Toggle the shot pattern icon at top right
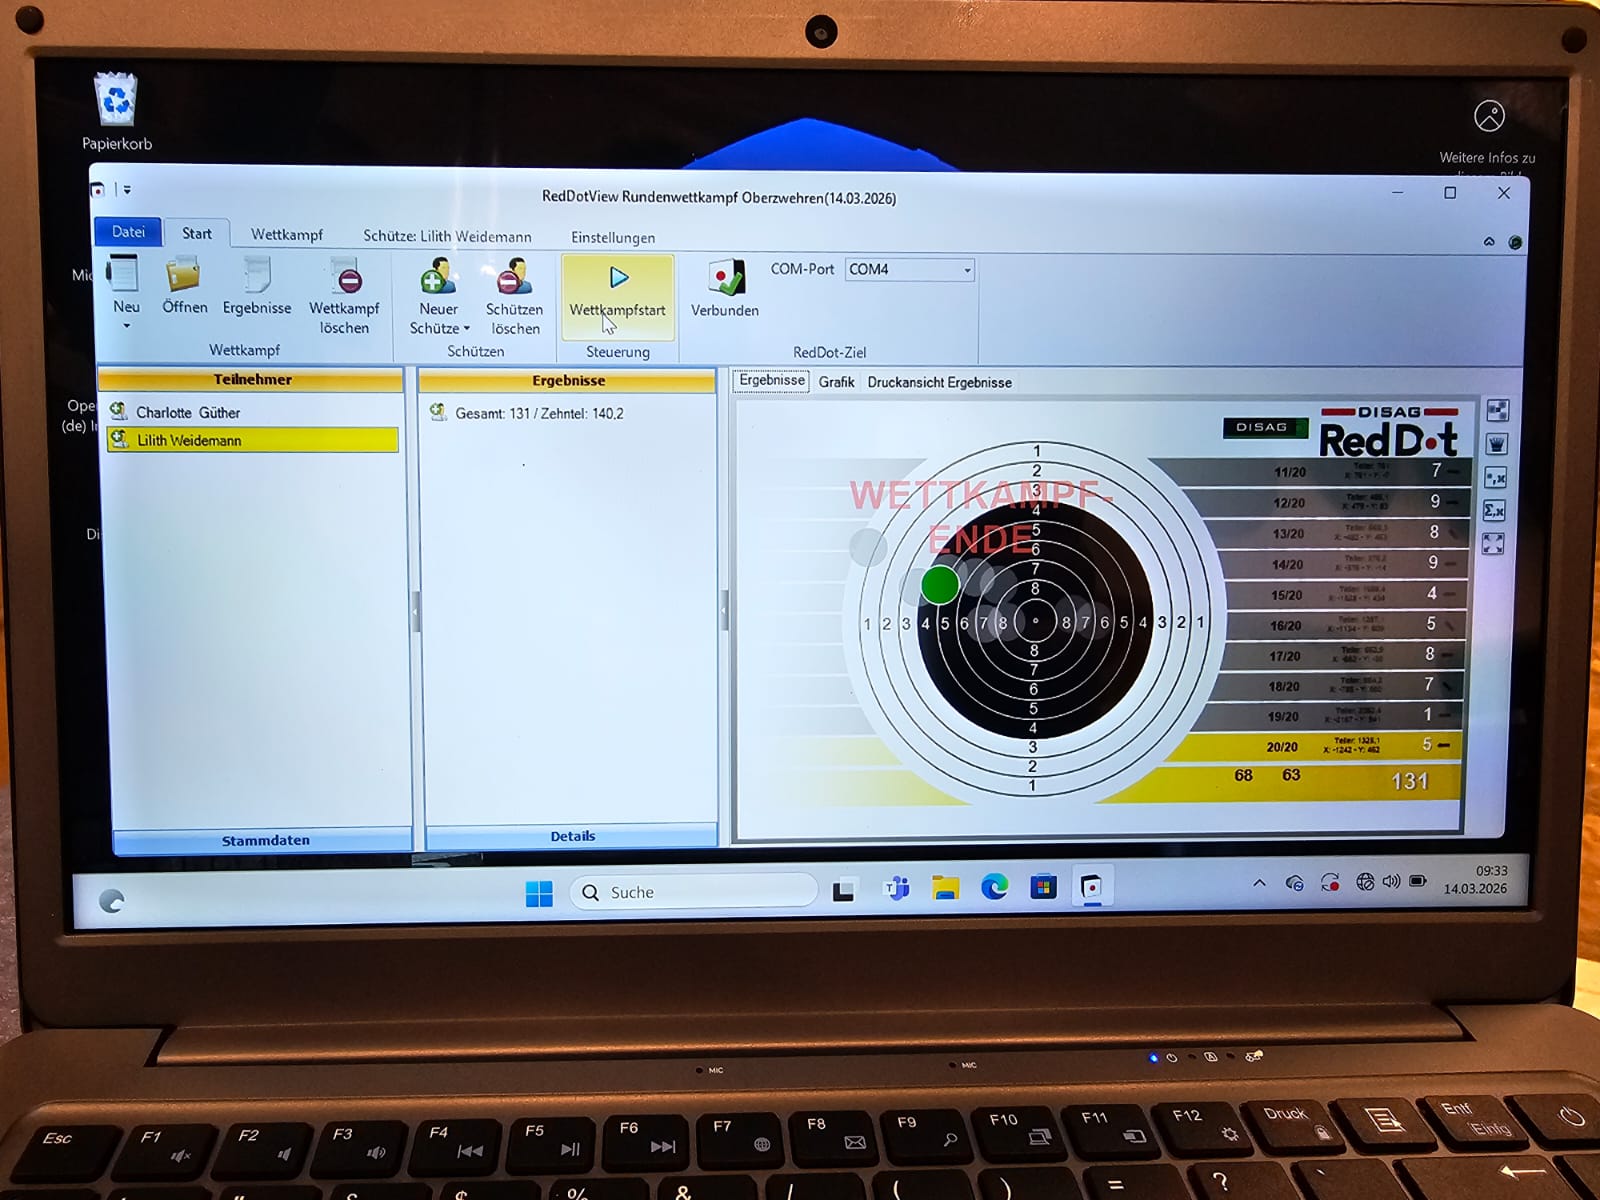Screen dimensions: 1600x1200 1497,410
